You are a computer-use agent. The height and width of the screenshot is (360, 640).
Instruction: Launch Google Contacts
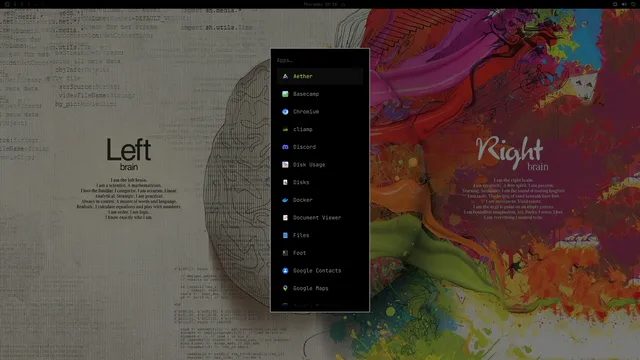(x=320, y=271)
